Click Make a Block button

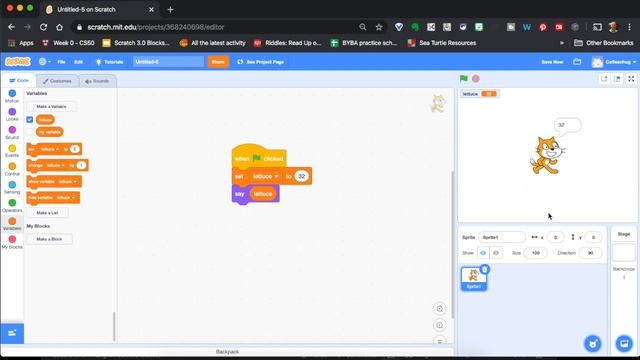(49, 239)
